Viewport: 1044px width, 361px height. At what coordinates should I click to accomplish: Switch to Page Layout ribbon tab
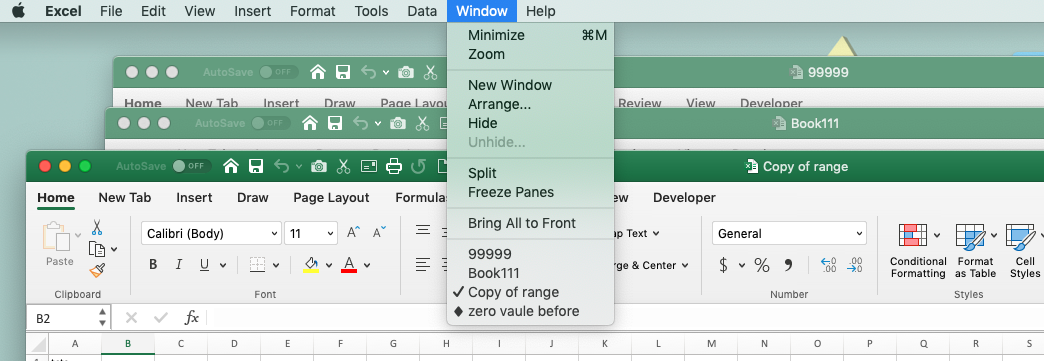(x=331, y=197)
